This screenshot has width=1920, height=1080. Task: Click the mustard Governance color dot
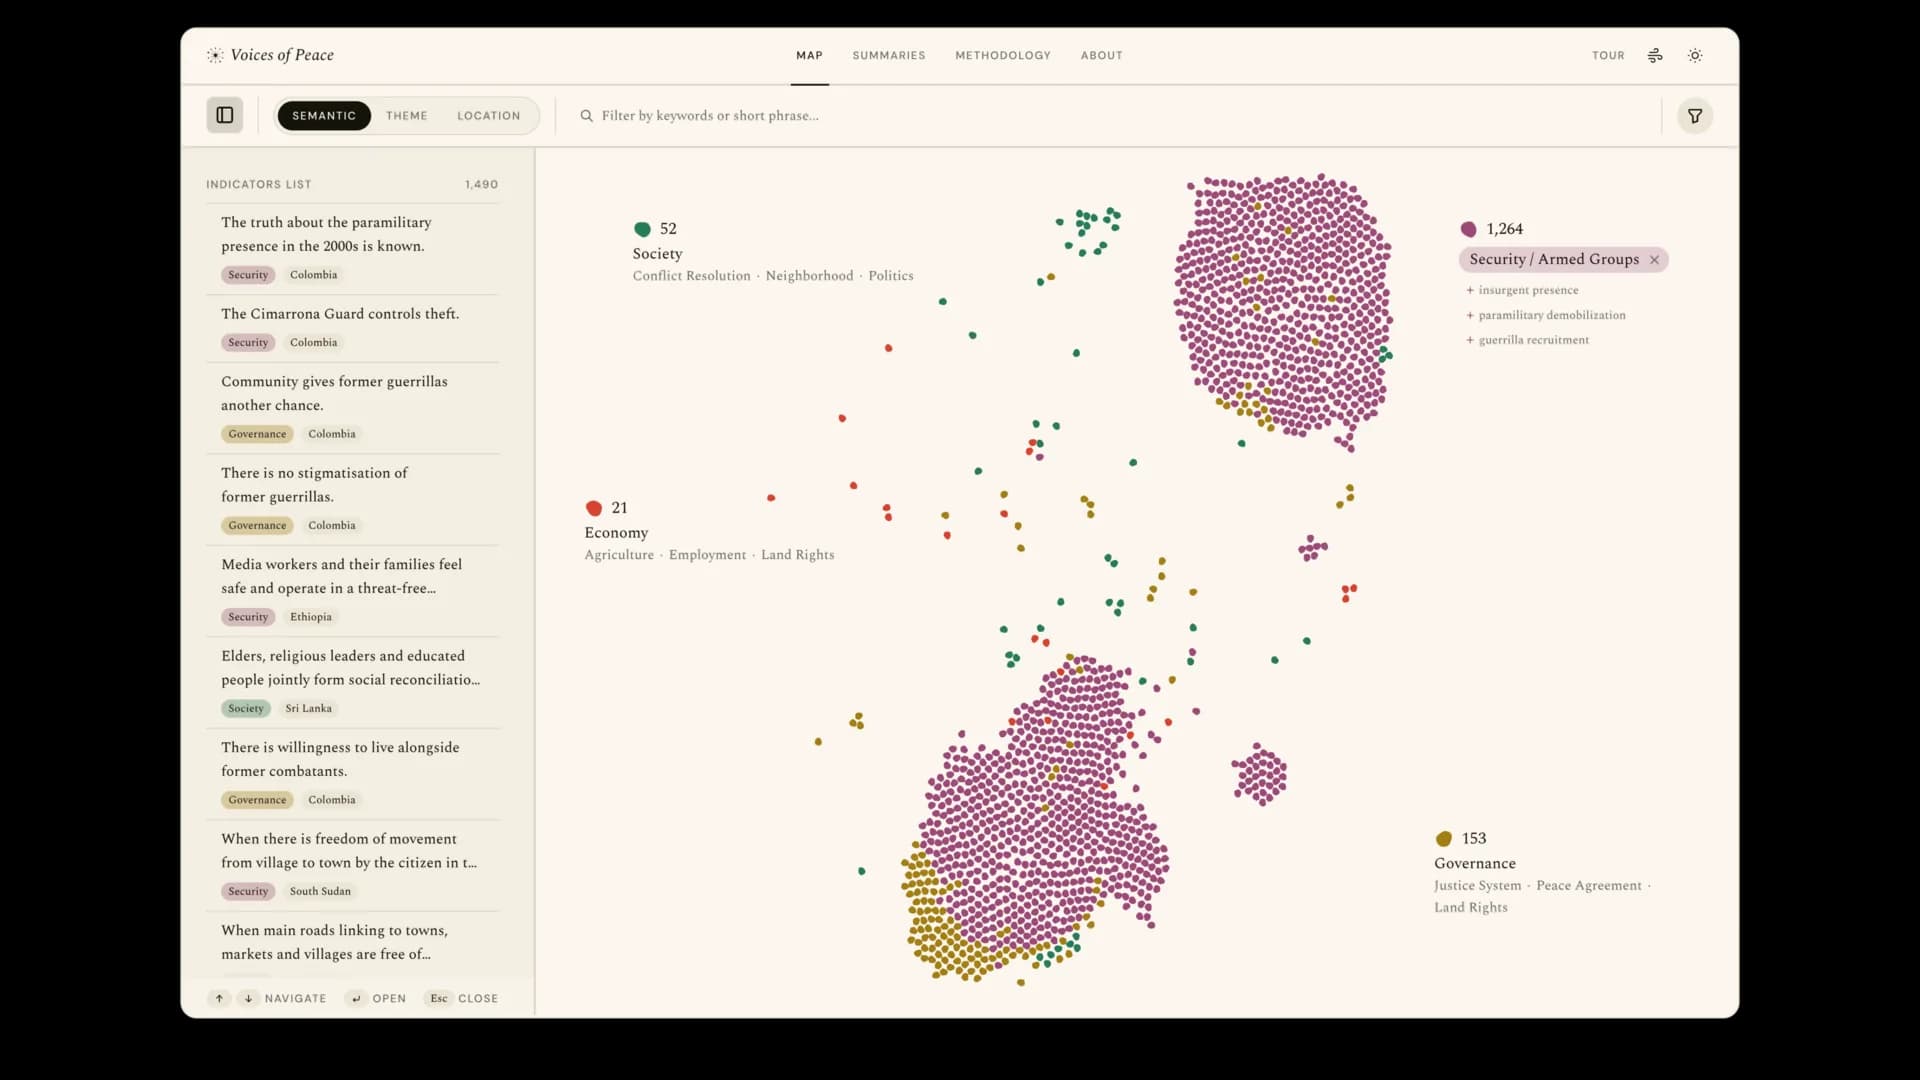coord(1444,839)
